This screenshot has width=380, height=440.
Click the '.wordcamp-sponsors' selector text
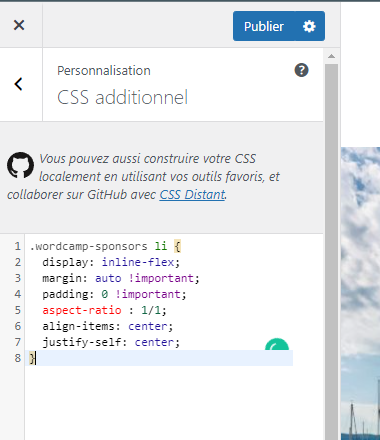pyautogui.click(x=88, y=246)
